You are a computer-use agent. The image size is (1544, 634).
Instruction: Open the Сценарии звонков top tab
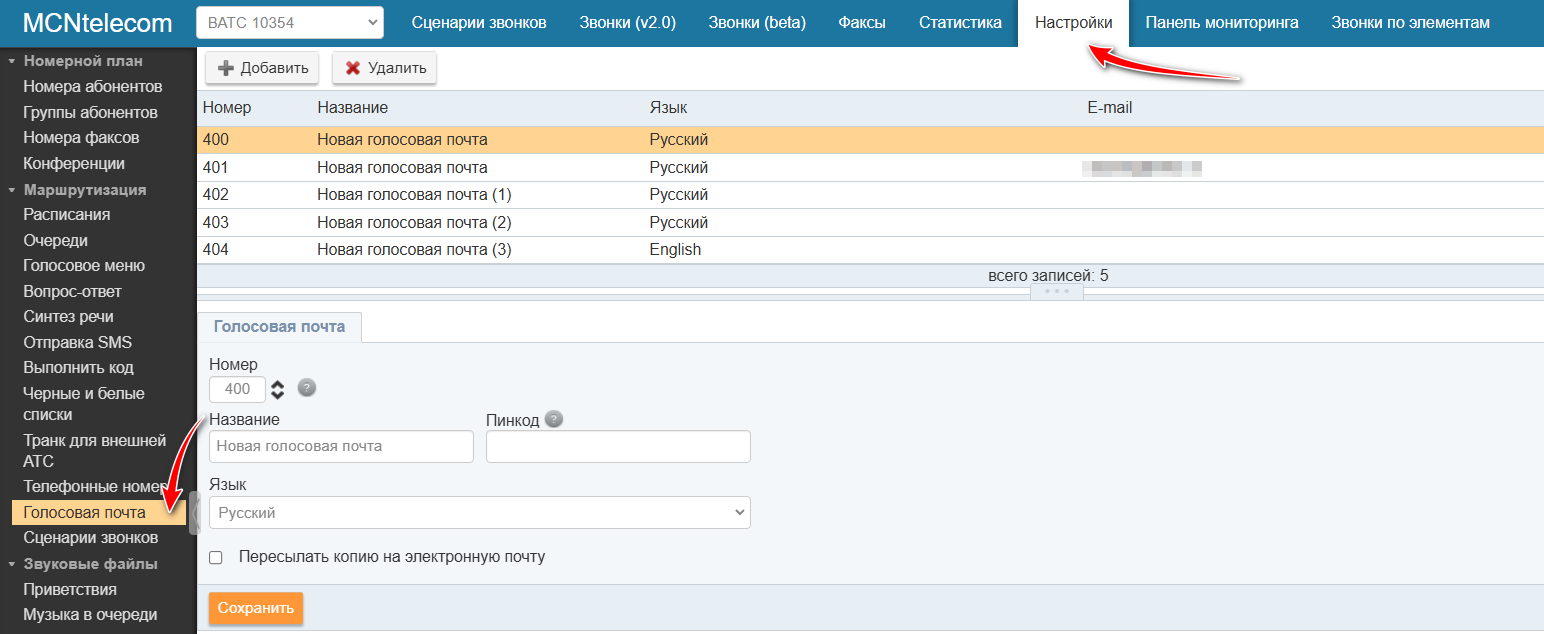479,22
